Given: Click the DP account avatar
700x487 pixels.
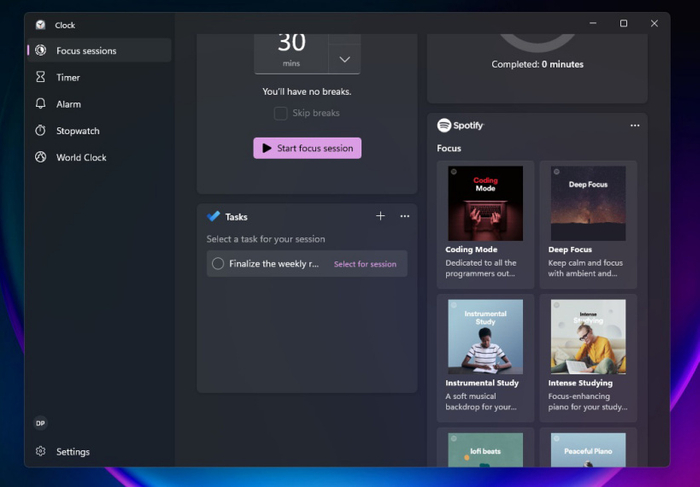Looking at the screenshot, I should point(41,423).
